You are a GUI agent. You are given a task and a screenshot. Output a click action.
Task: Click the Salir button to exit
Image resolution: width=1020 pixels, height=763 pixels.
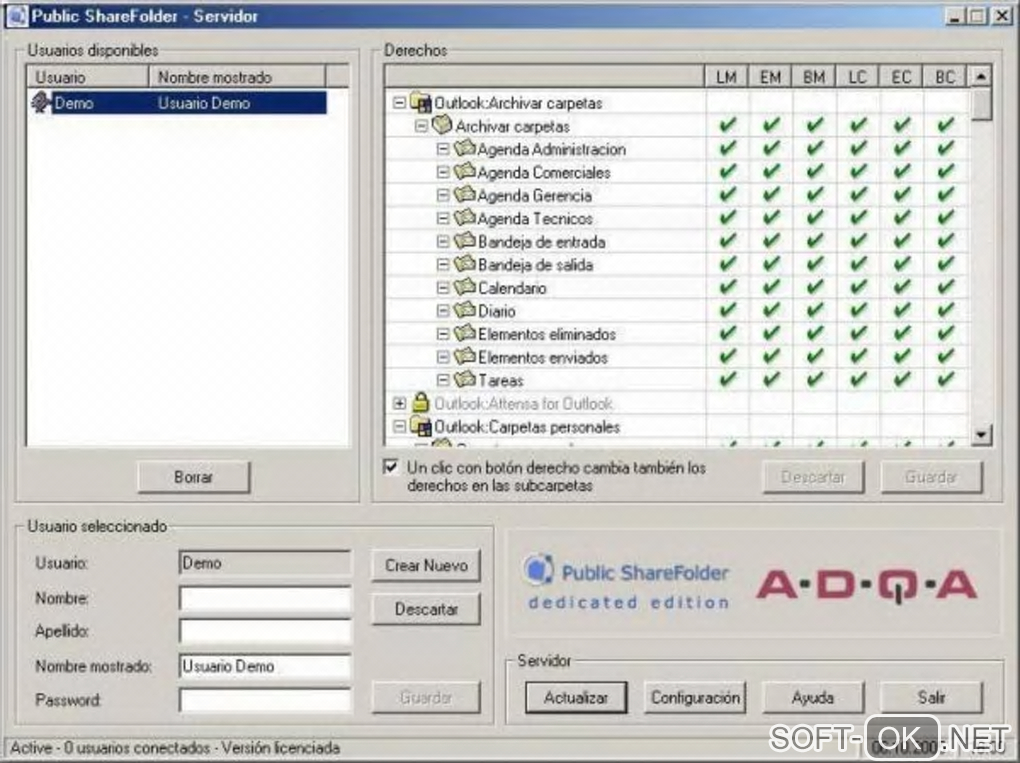pyautogui.click(x=931, y=697)
